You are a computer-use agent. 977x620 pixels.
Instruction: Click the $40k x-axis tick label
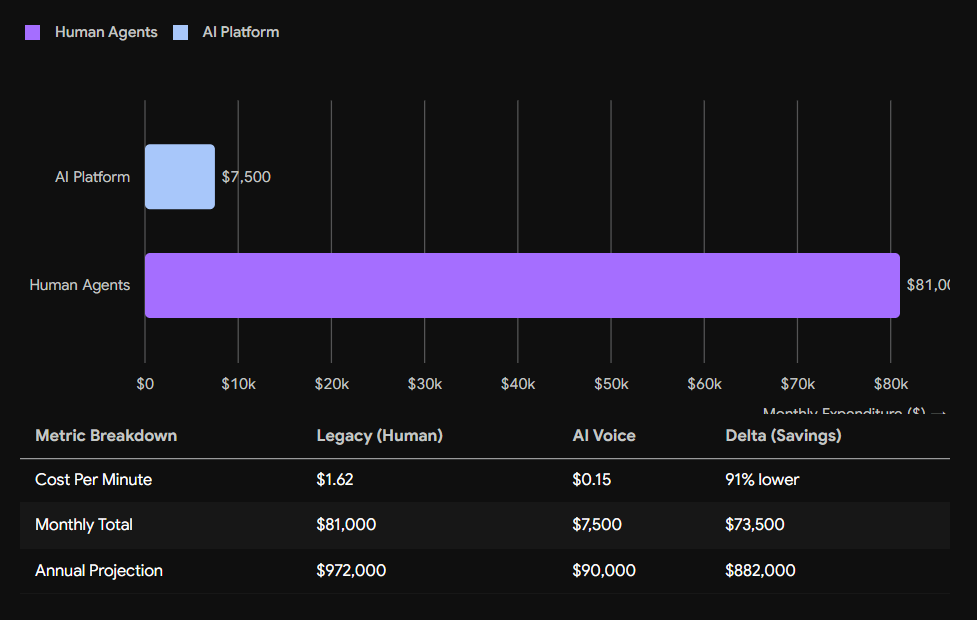point(518,384)
